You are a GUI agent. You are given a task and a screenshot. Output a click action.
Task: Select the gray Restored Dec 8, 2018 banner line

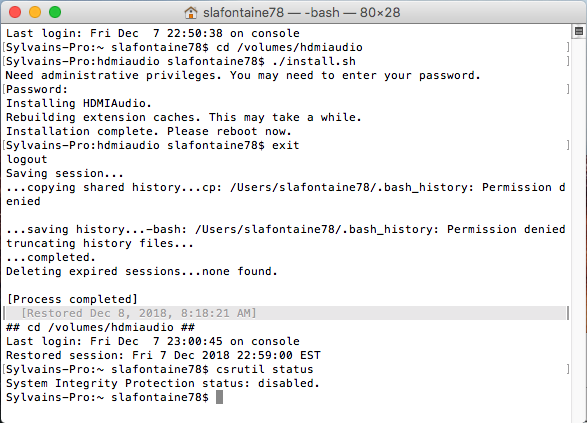pyautogui.click(x=285, y=313)
